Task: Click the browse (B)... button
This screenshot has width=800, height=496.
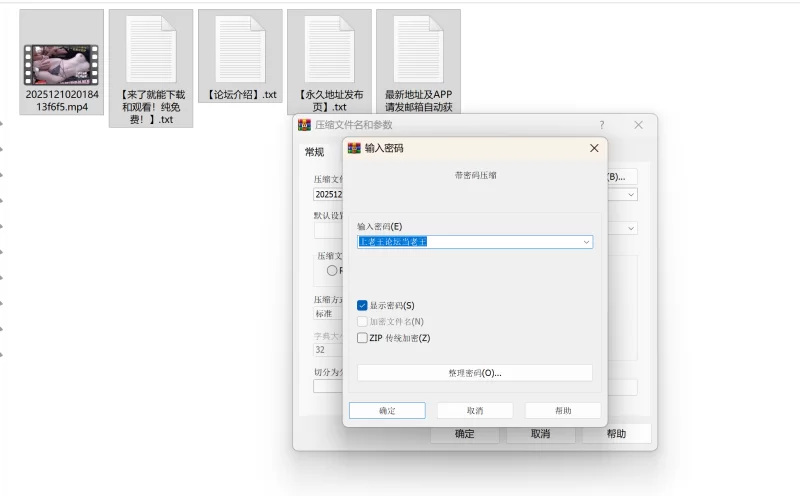Action: pos(622,177)
